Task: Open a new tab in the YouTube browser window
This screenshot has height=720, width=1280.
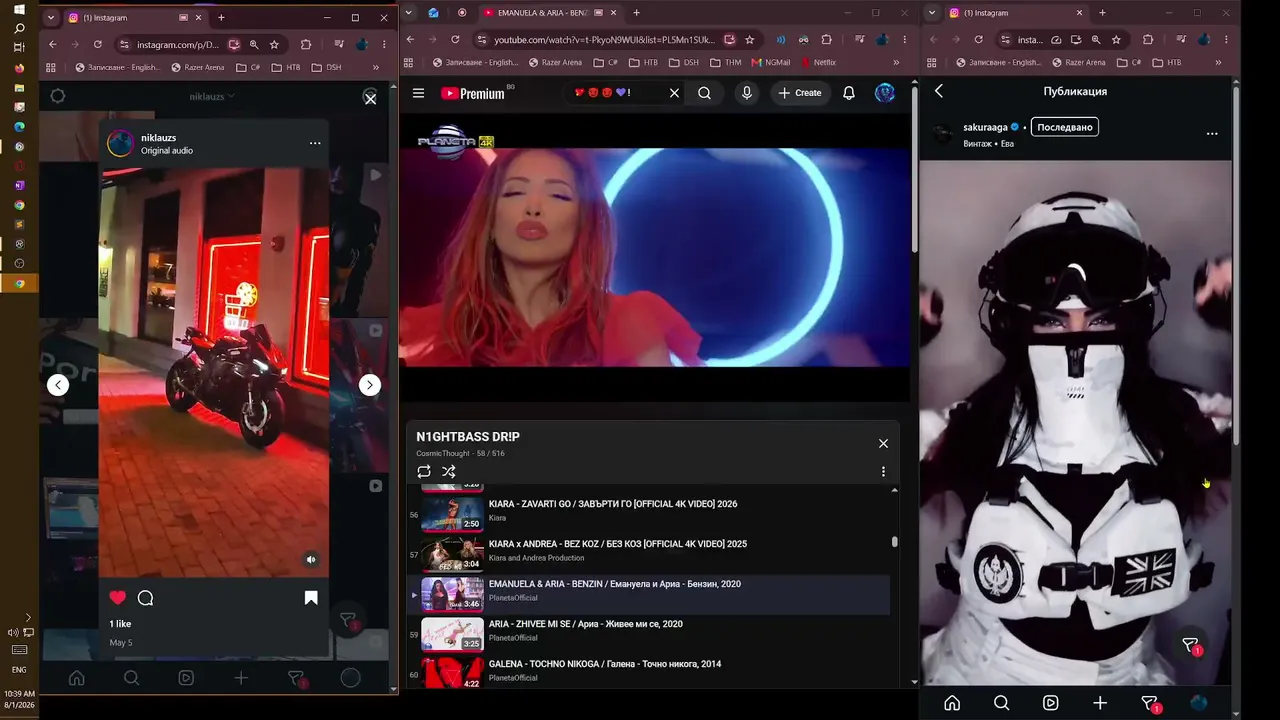Action: [x=636, y=13]
